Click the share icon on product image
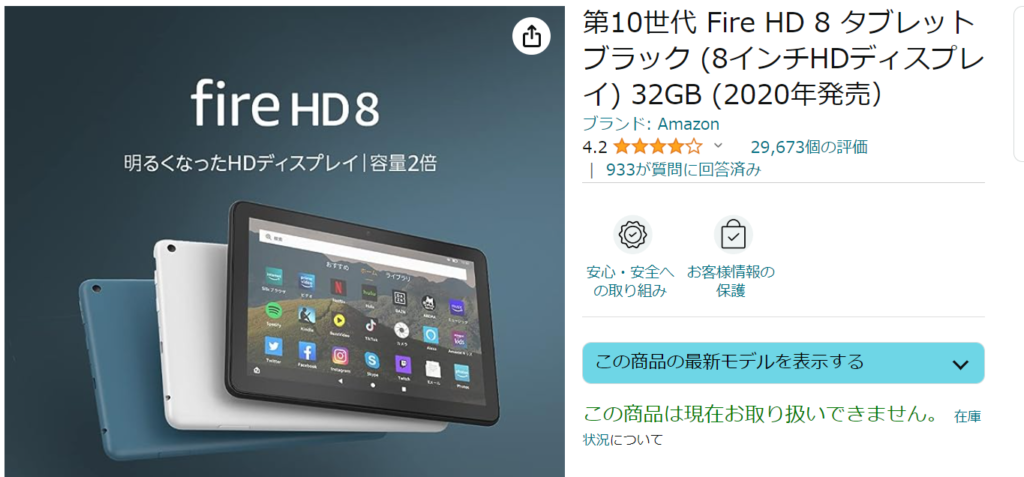1024x477 pixels. pyautogui.click(x=532, y=36)
